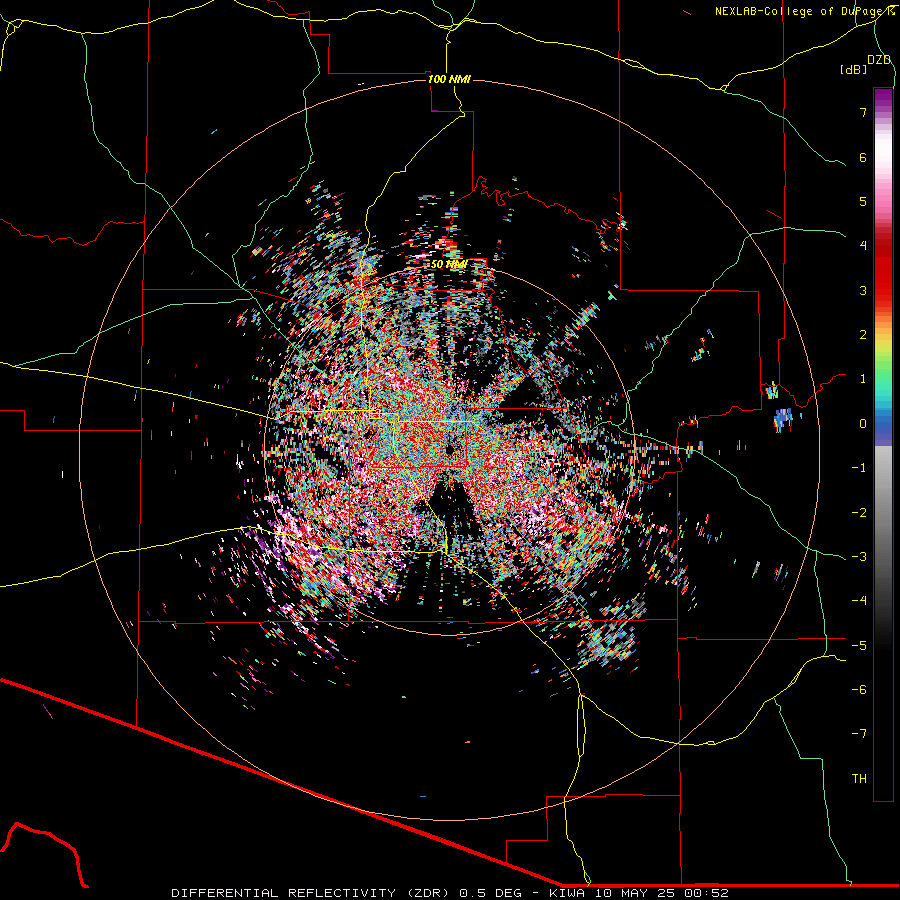Click the DZD product label above the scale
The height and width of the screenshot is (900, 900).
(879, 60)
